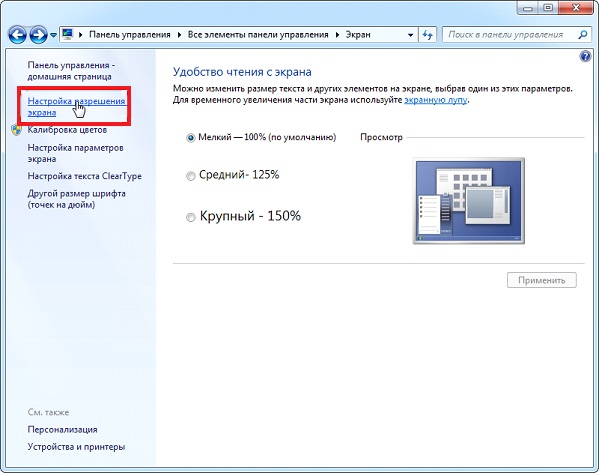This screenshot has height=473, width=599.
Task: Expand the arrow after Все элементы панели управления
Action: (x=337, y=35)
